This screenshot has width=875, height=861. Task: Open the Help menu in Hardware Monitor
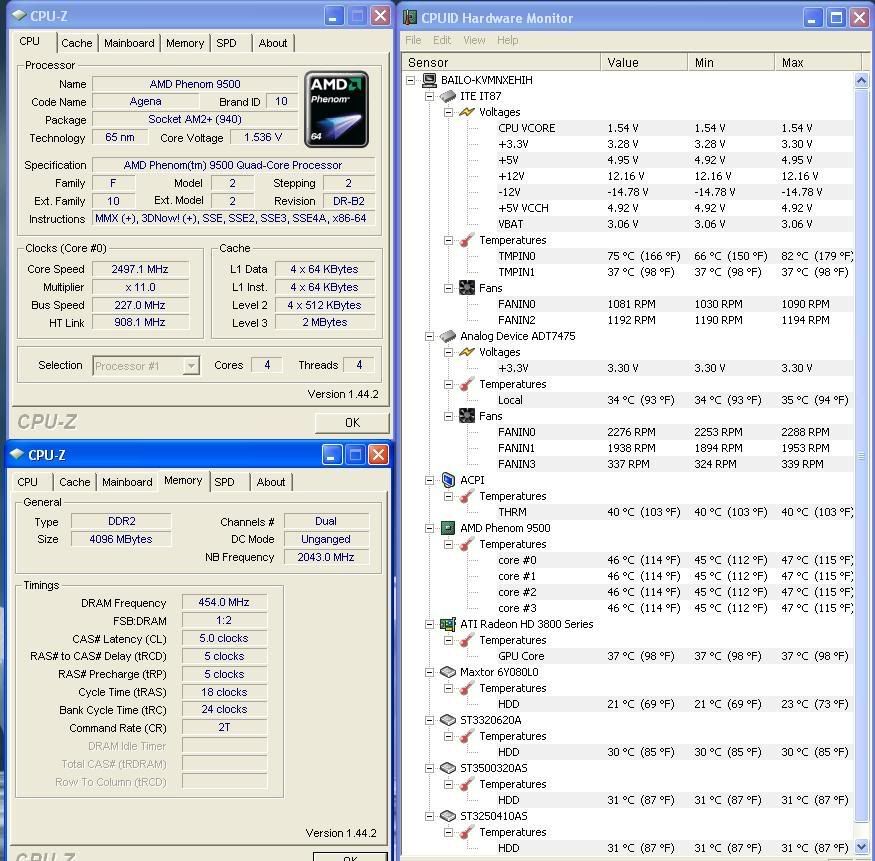coord(508,40)
